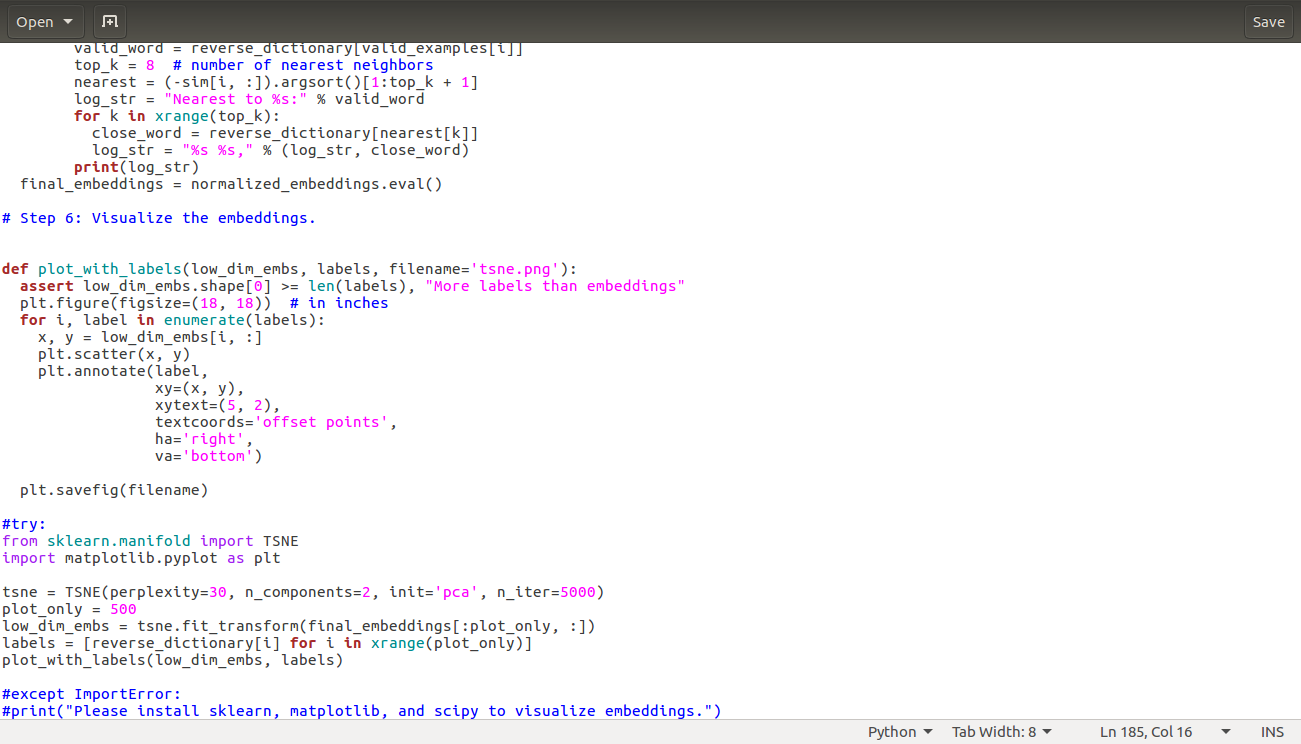The height and width of the screenshot is (744, 1301).
Task: Click the 'low_dim_embs = tsne.fit_transform' line
Action: 299,626
